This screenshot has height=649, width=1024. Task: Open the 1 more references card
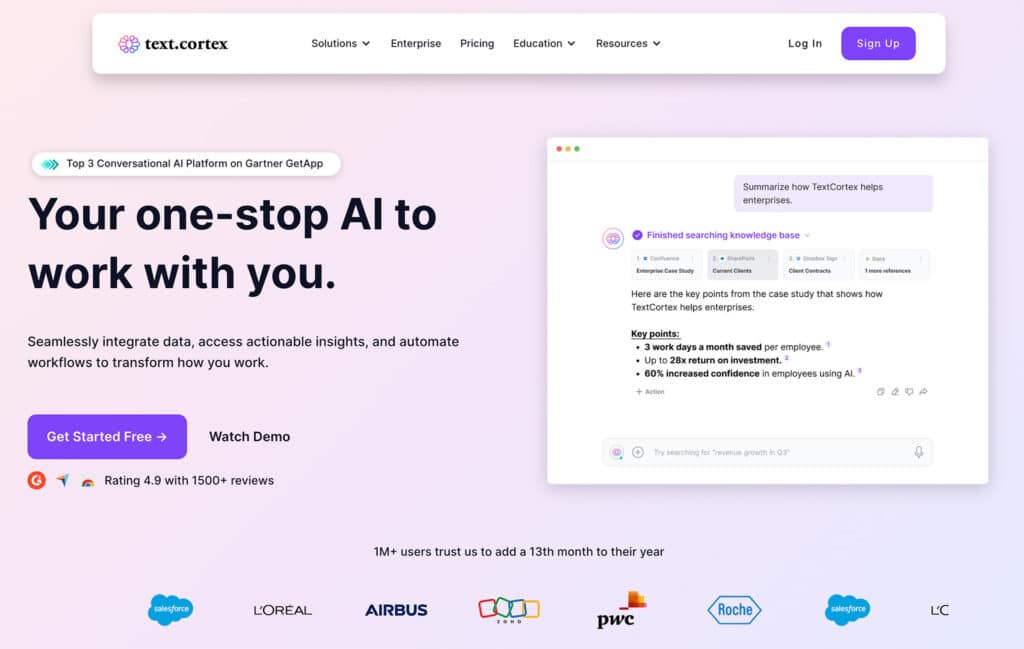click(894, 264)
